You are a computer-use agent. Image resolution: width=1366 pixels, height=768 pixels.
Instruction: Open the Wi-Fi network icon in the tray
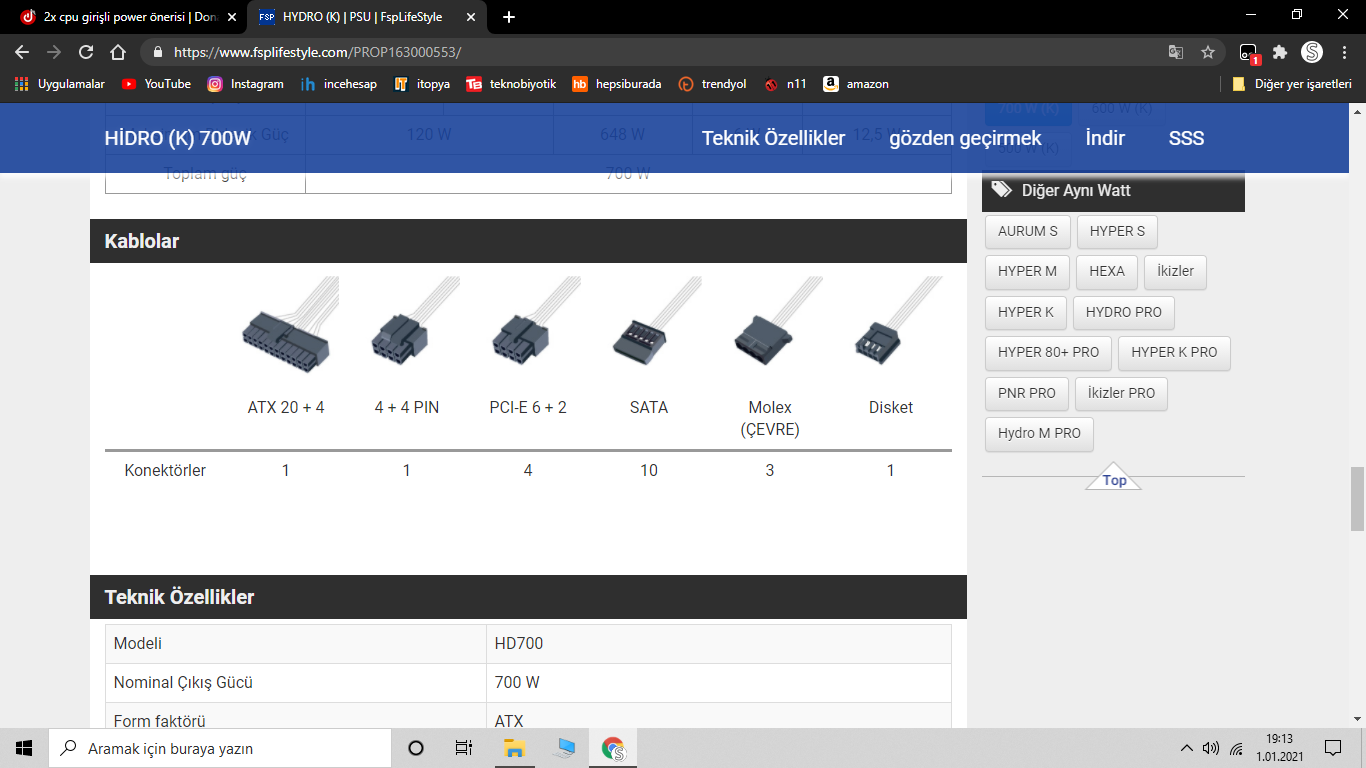point(1236,748)
